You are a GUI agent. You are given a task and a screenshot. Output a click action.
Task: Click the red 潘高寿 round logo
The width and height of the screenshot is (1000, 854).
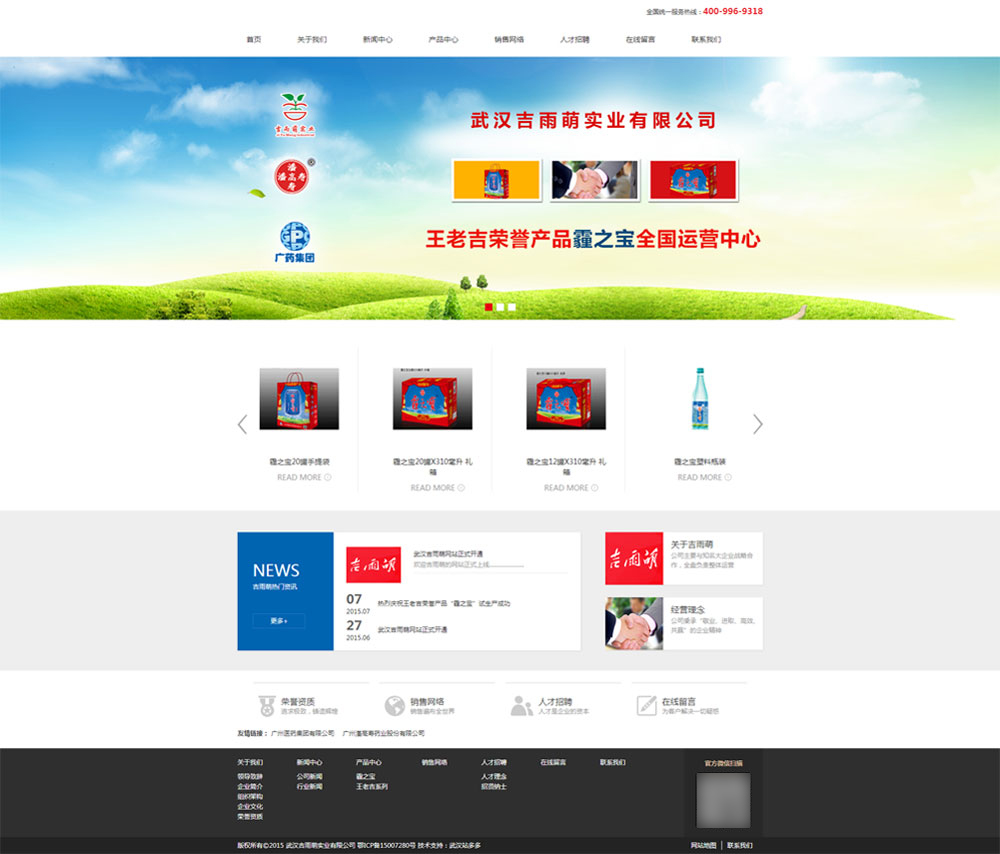[292, 176]
